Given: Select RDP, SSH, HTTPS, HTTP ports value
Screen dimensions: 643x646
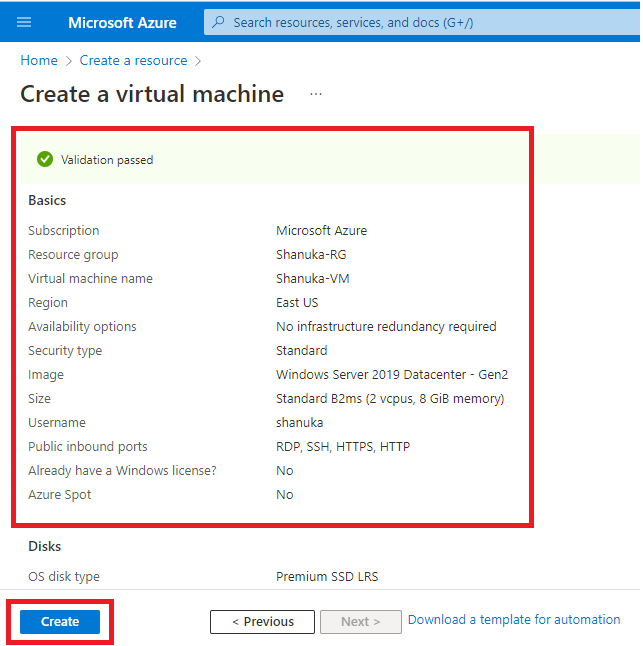Looking at the screenshot, I should [x=343, y=447].
